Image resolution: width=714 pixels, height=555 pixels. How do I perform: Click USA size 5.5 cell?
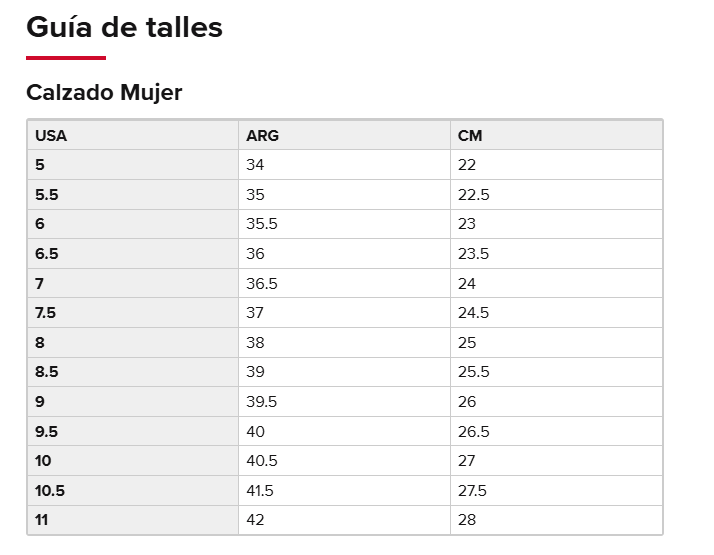point(133,194)
